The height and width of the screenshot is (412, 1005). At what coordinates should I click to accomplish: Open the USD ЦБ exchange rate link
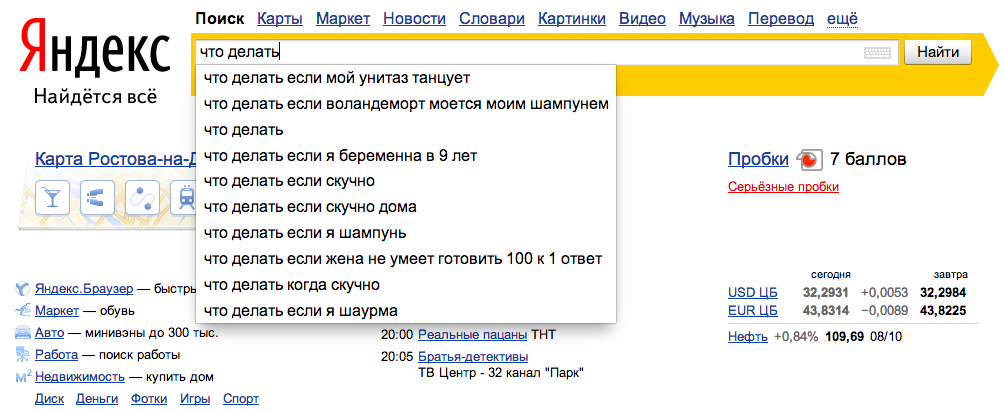point(752,293)
